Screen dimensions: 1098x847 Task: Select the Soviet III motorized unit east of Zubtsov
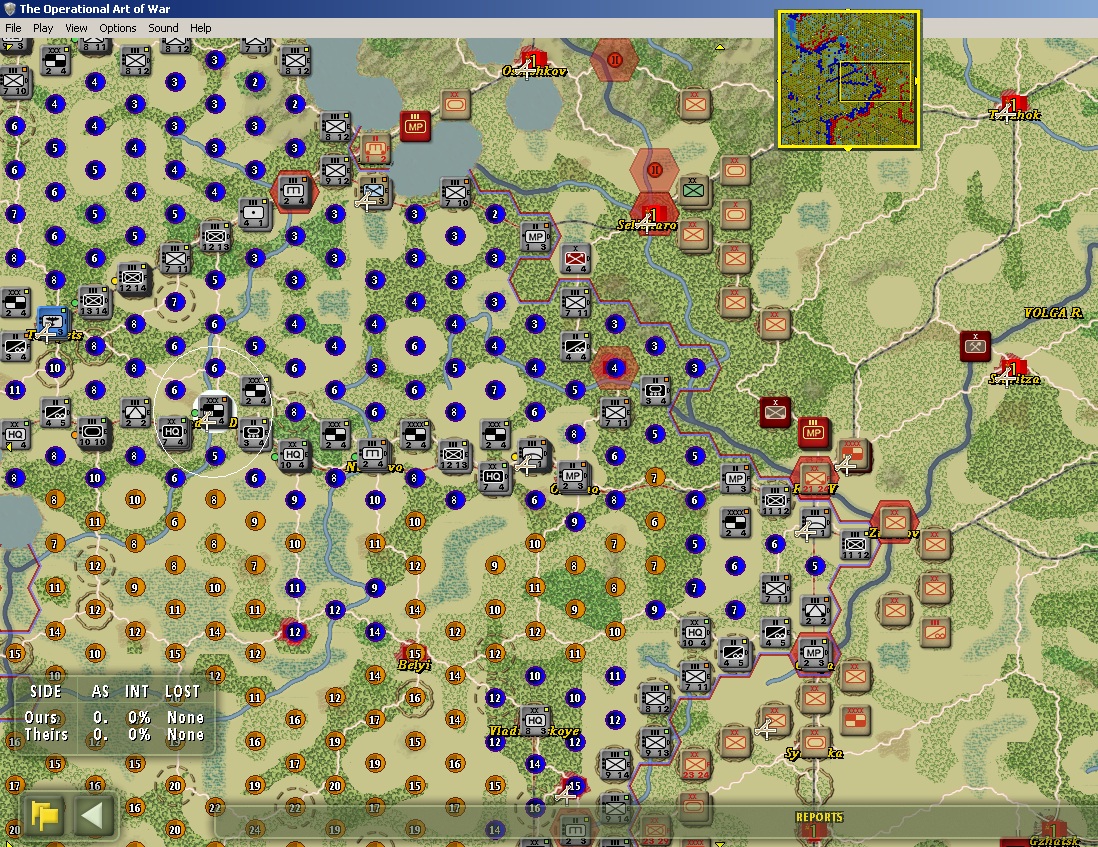[x=936, y=631]
